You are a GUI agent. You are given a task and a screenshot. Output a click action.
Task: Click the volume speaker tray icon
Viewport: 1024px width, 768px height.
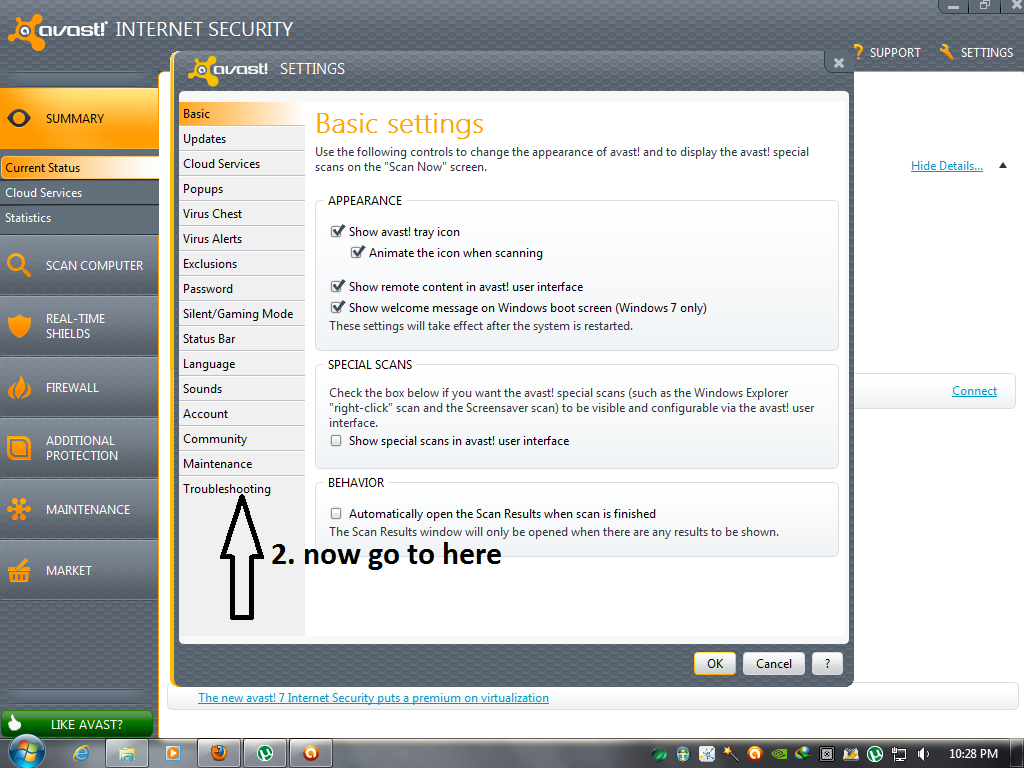point(923,754)
